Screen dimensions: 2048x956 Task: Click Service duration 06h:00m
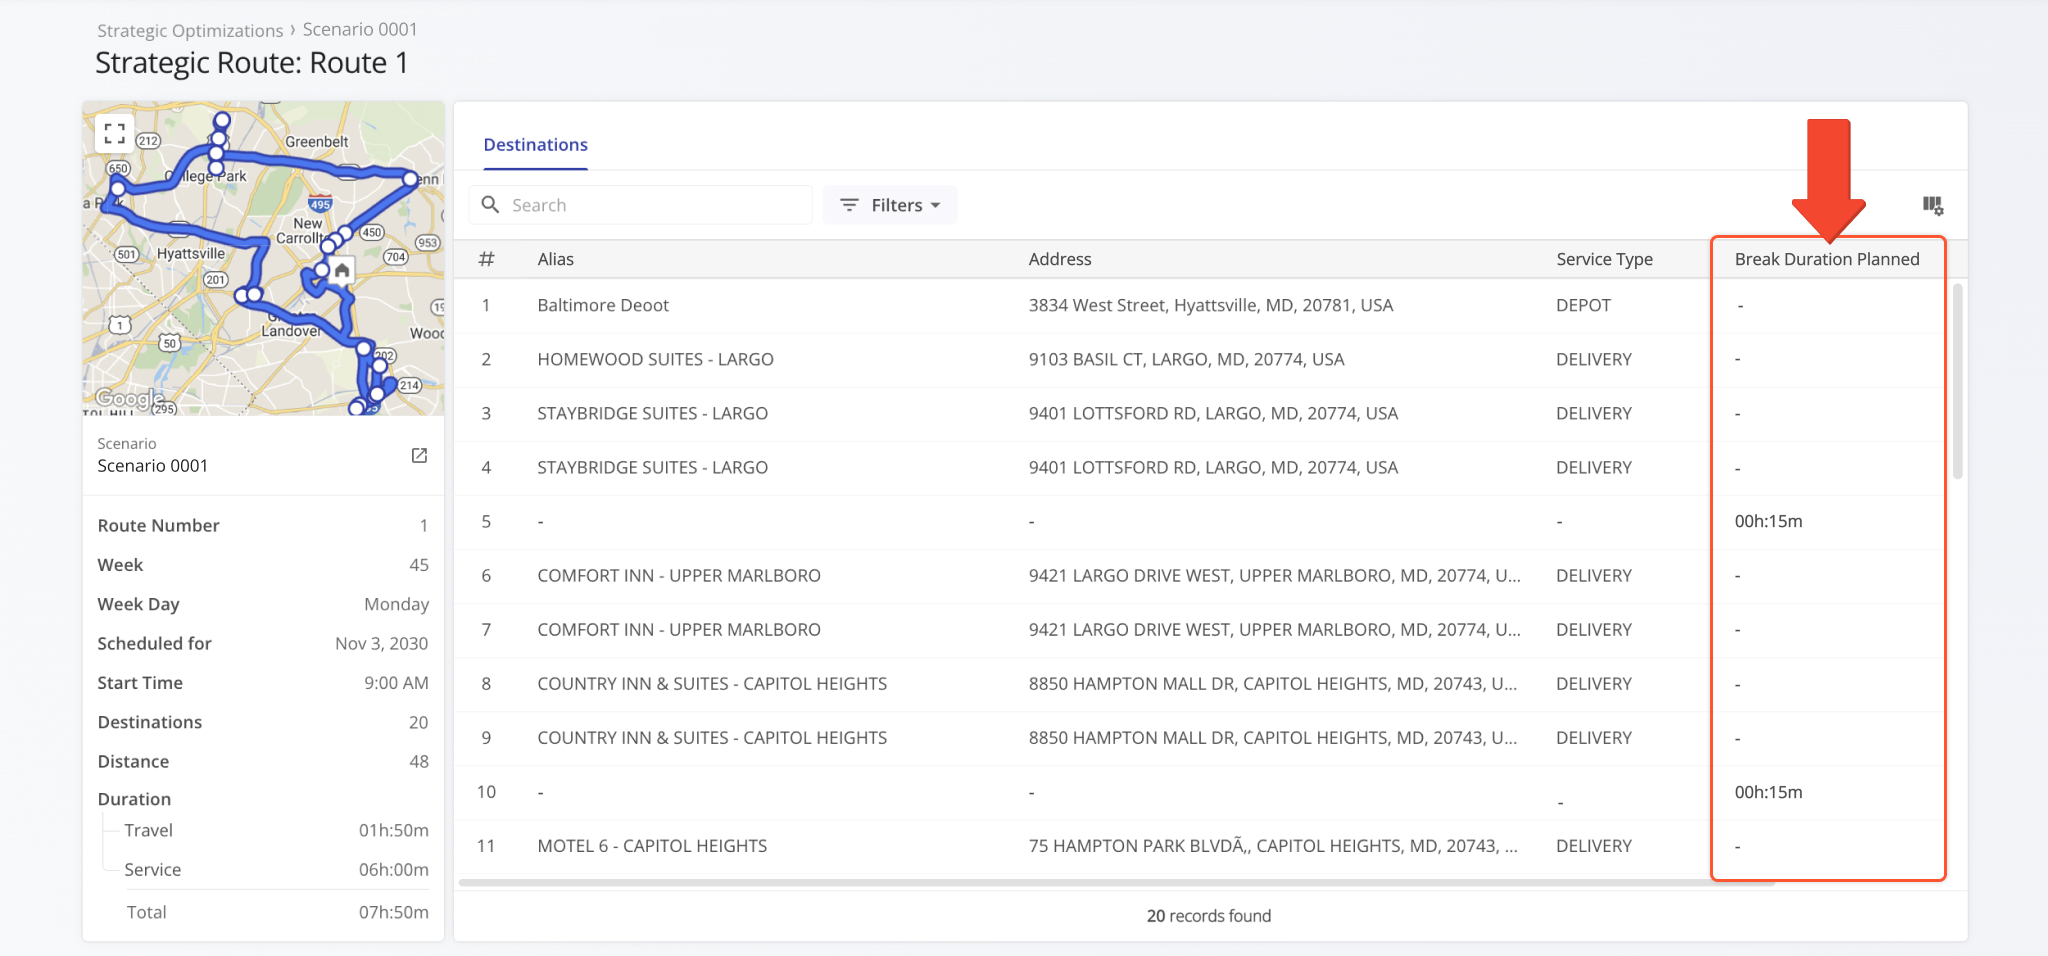click(x=393, y=870)
